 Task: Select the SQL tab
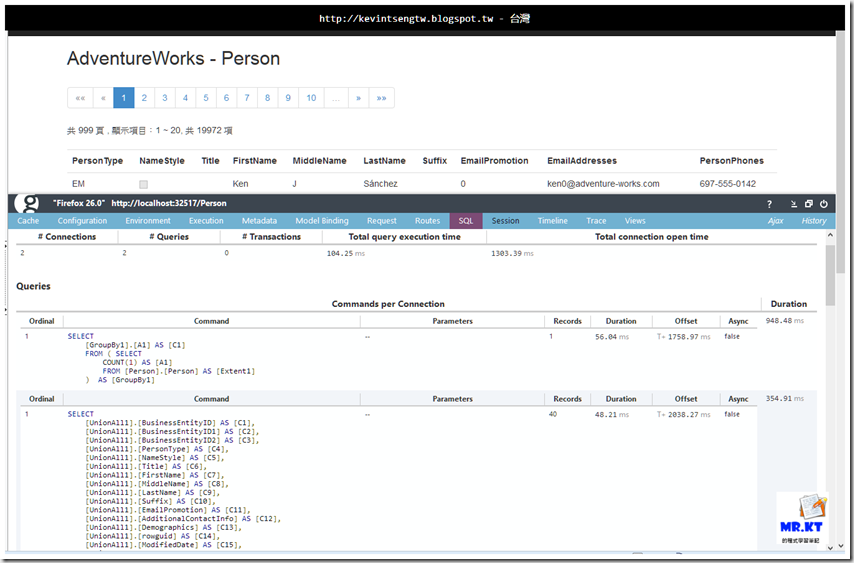(x=466, y=221)
